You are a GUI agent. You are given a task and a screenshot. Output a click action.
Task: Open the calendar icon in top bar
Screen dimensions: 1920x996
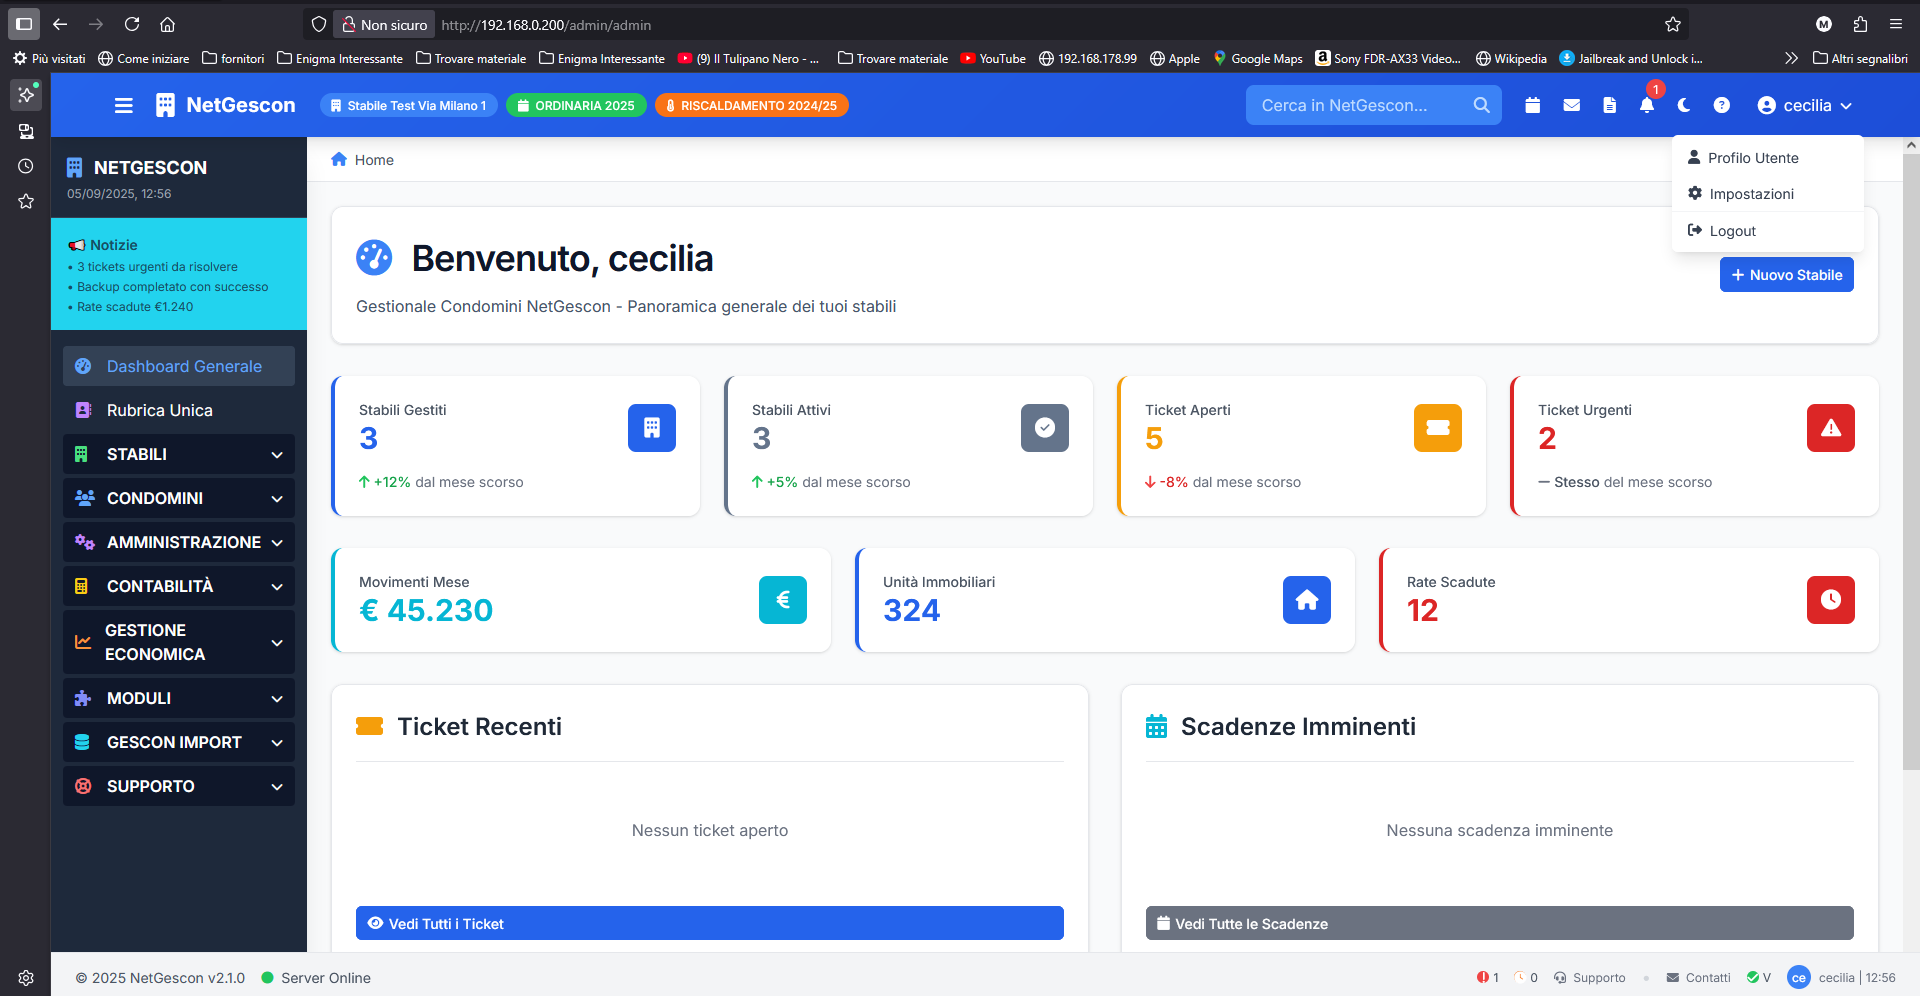pos(1532,105)
